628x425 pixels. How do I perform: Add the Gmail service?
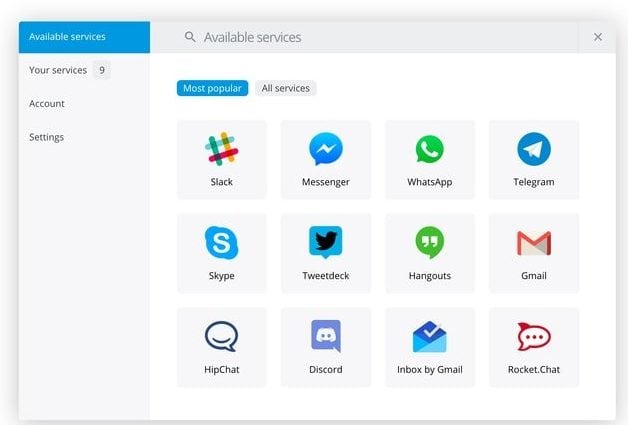click(x=534, y=253)
